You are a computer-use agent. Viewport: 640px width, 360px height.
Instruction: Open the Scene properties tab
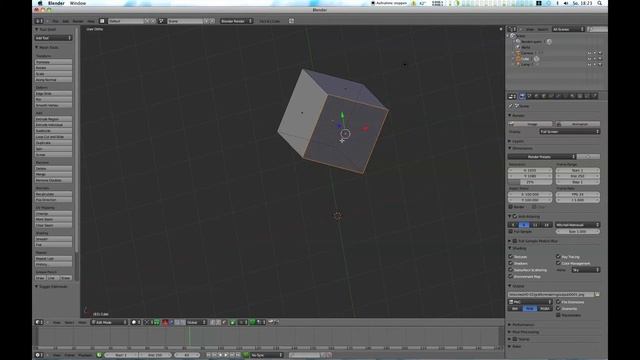pos(529,96)
